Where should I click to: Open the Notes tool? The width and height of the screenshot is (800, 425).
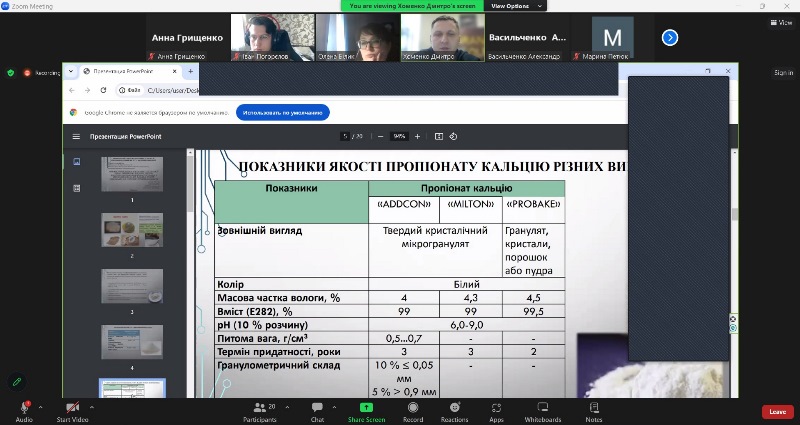pos(594,411)
